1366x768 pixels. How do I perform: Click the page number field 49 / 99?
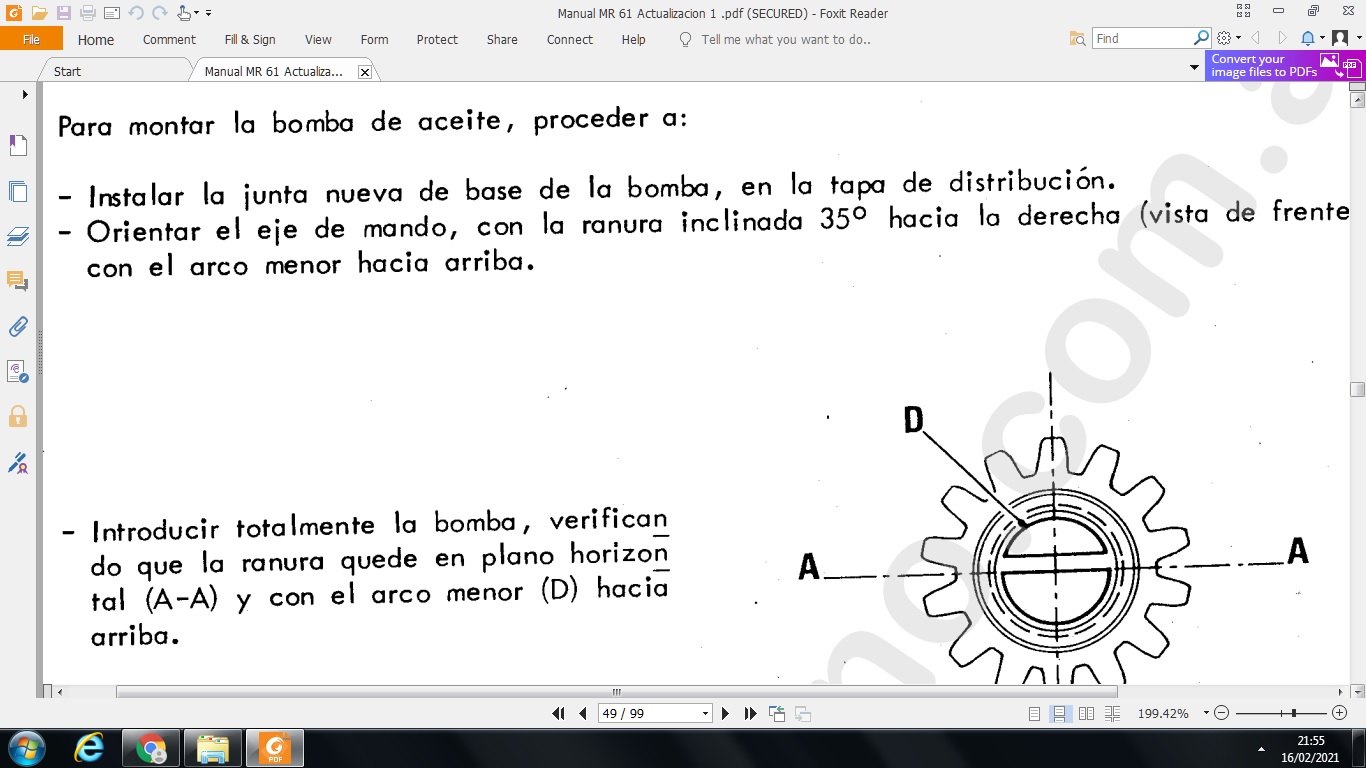point(654,713)
